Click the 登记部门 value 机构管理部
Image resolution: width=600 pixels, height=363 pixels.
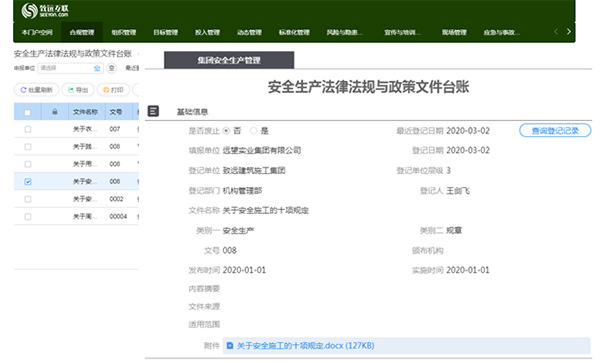click(242, 190)
